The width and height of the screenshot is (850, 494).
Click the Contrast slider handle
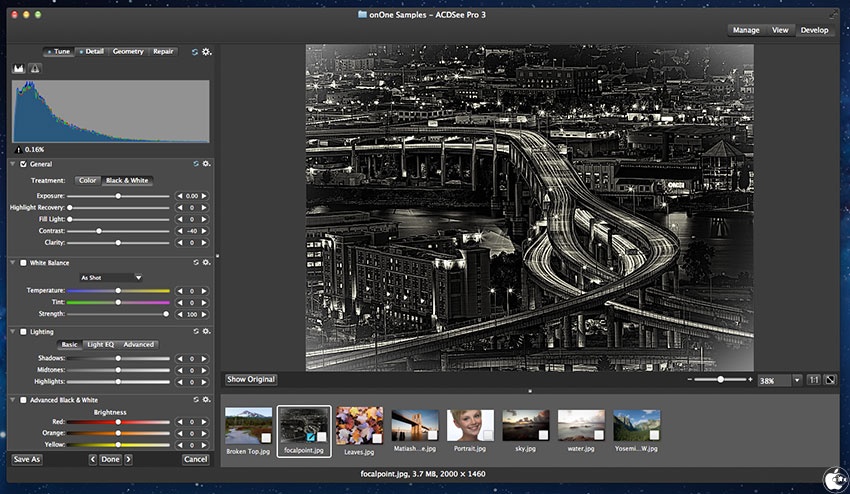click(98, 230)
